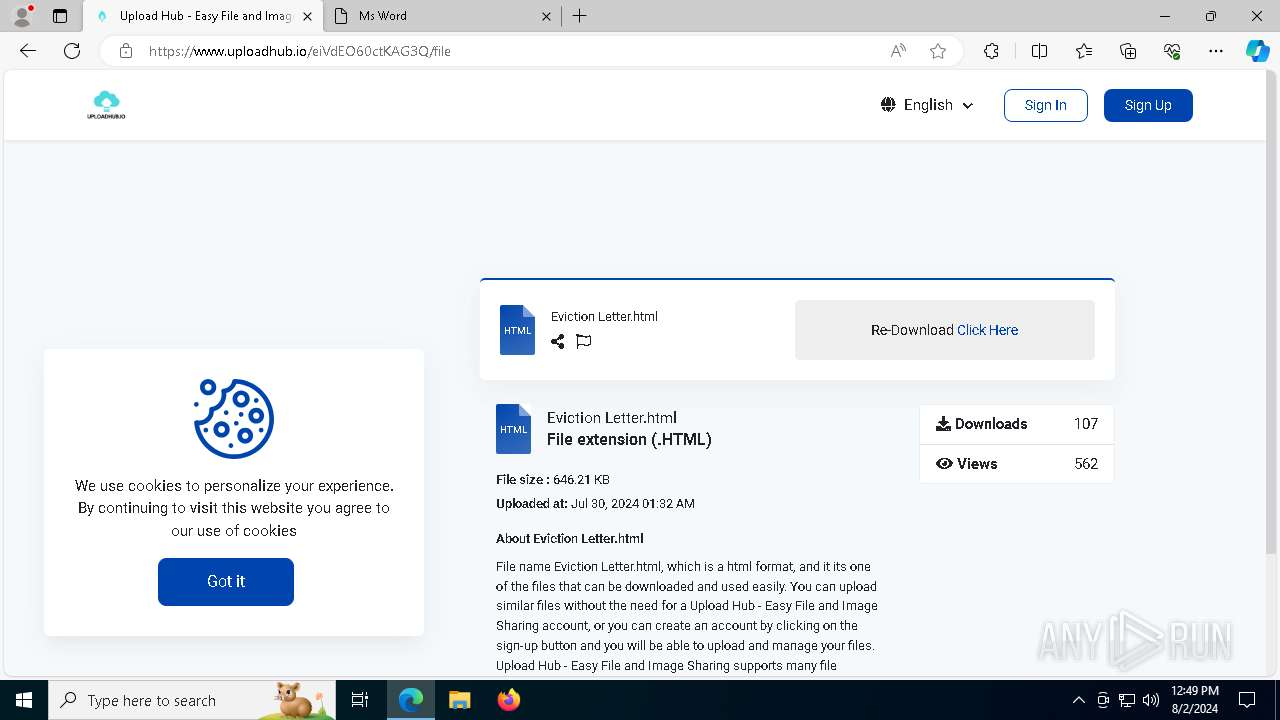Click the UploadHub cloud logo
This screenshot has height=720, width=1280.
106,105
